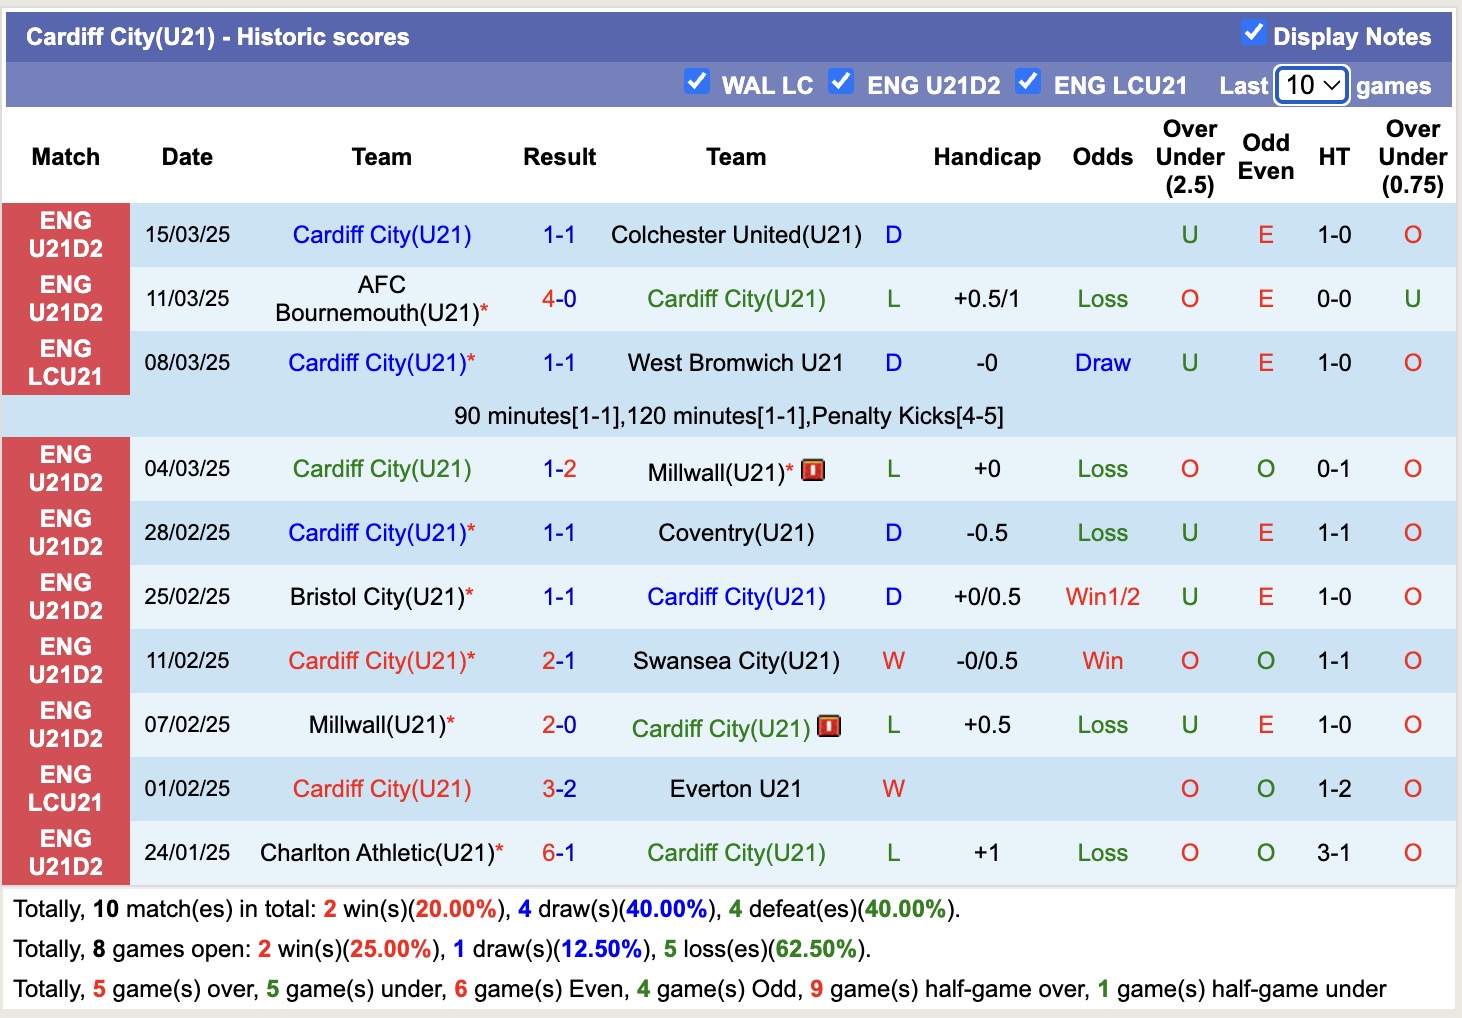Open Cardiff City(U21) link in the first row
Image resolution: width=1462 pixels, height=1018 pixels.
click(381, 235)
